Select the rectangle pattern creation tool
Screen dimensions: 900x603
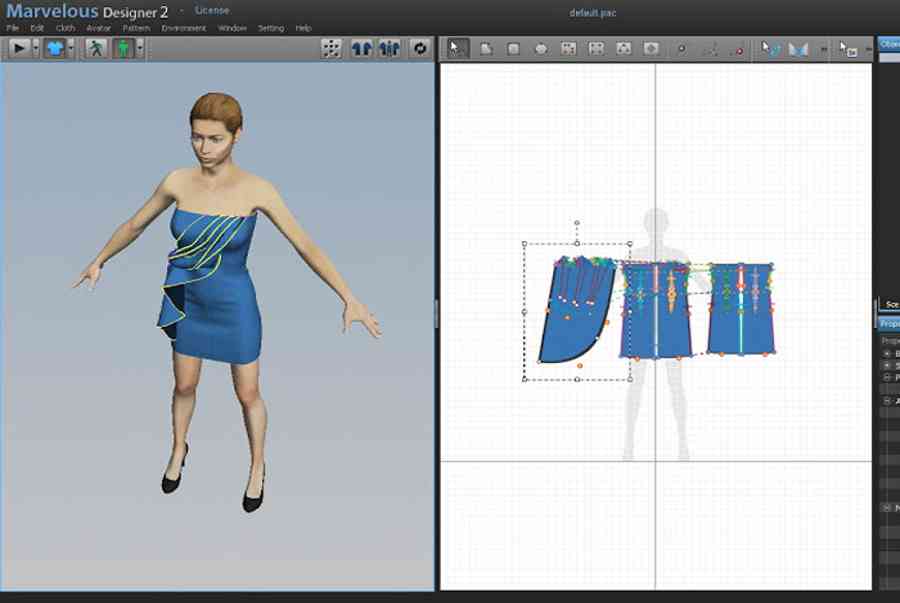514,49
